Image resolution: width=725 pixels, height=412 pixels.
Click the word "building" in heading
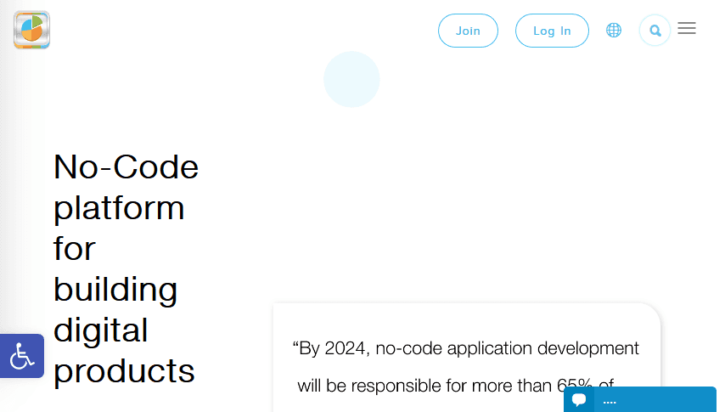tap(115, 289)
